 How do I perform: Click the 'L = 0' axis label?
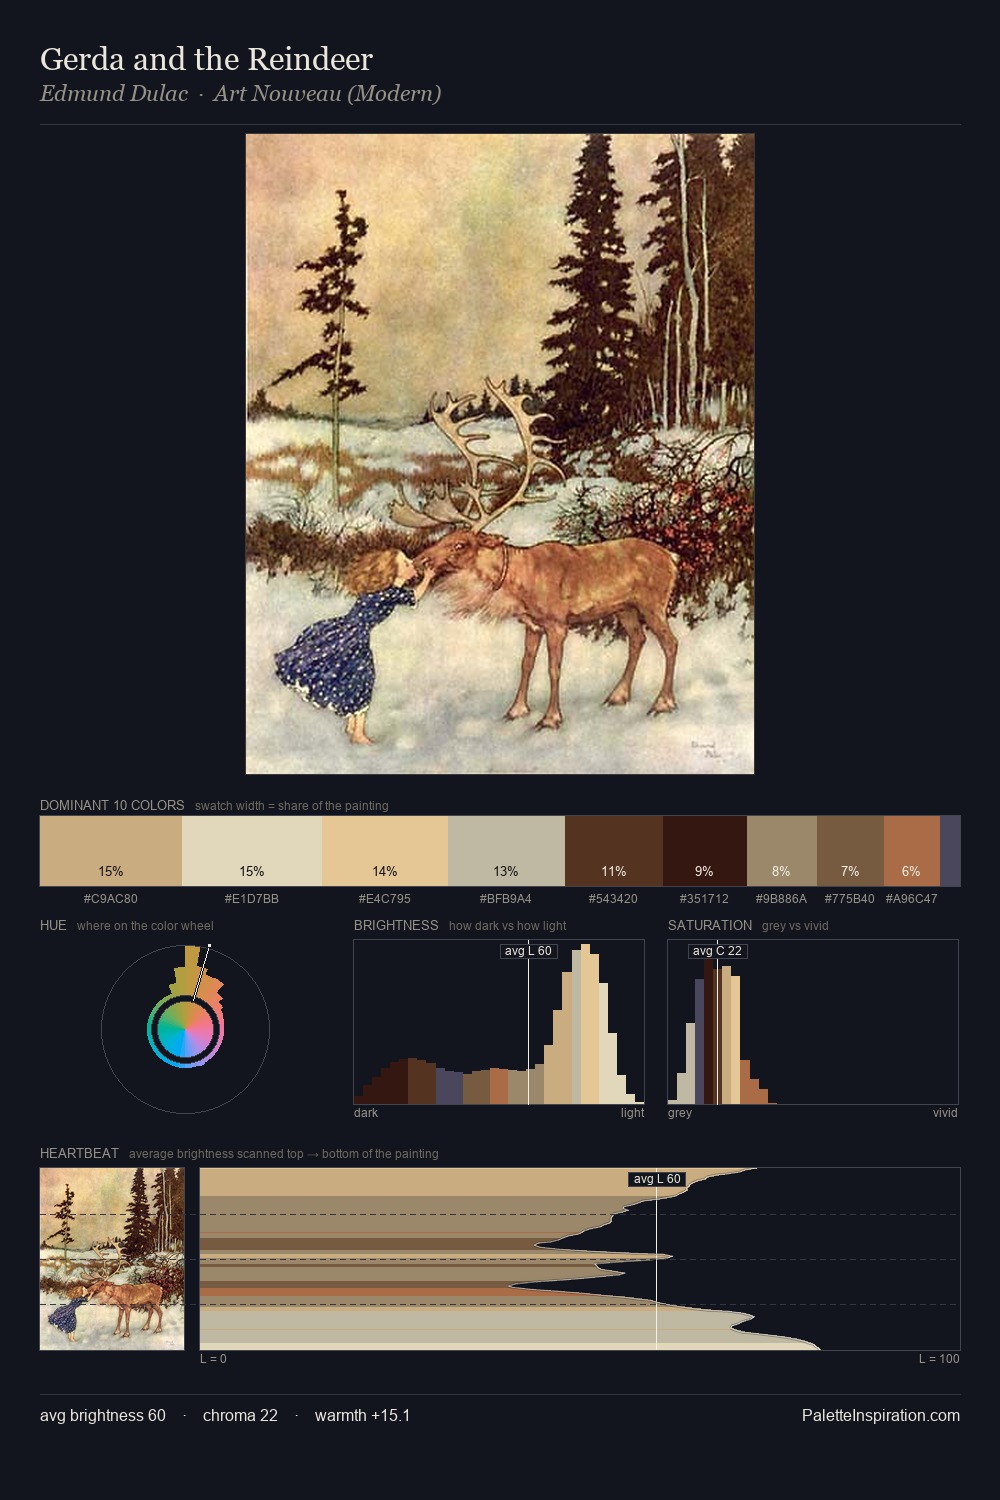pos(213,1359)
